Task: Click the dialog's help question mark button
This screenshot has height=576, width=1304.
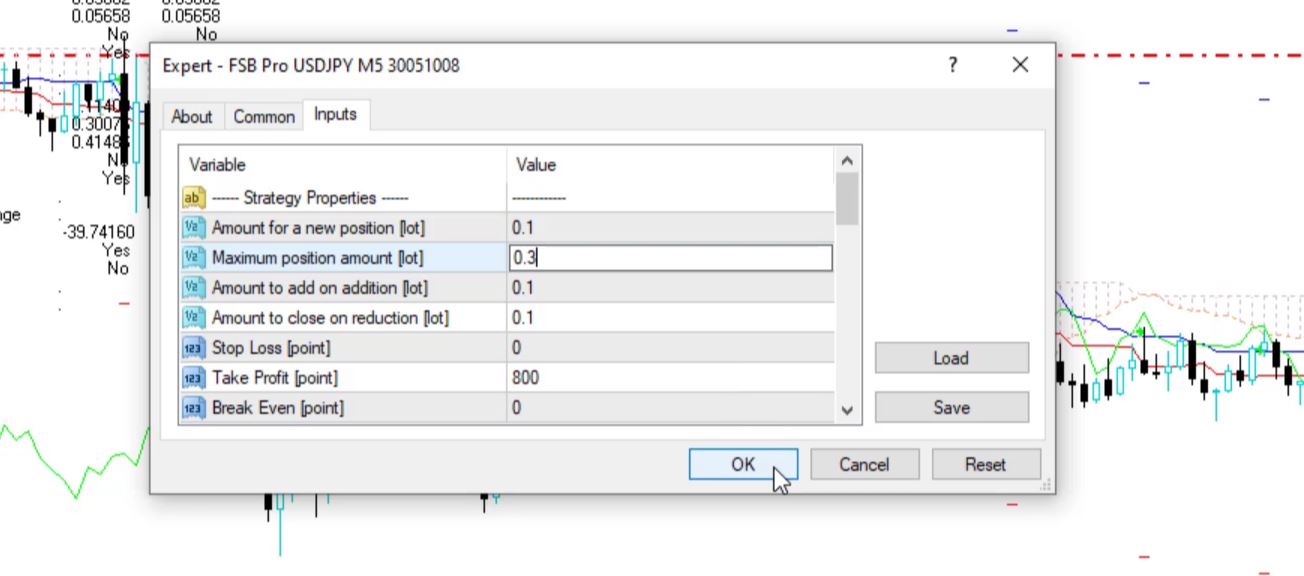Action: [x=952, y=65]
